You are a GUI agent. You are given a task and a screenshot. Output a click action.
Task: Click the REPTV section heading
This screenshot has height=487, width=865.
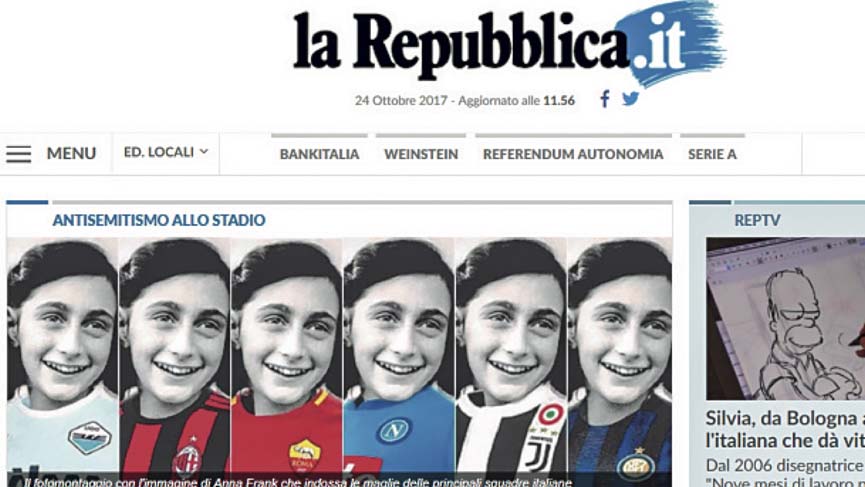[757, 220]
